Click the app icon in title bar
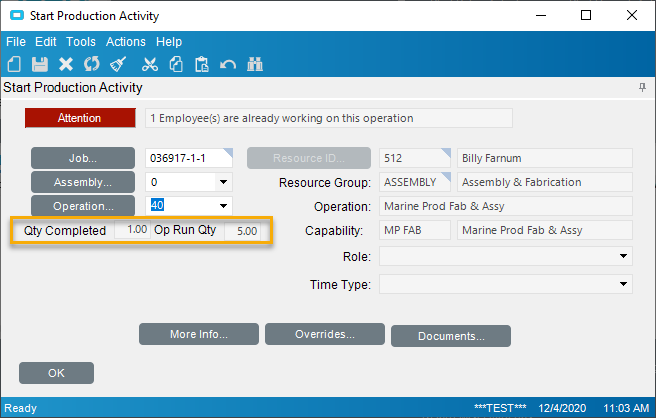Viewport: 656px width, 418px height. click(17, 15)
